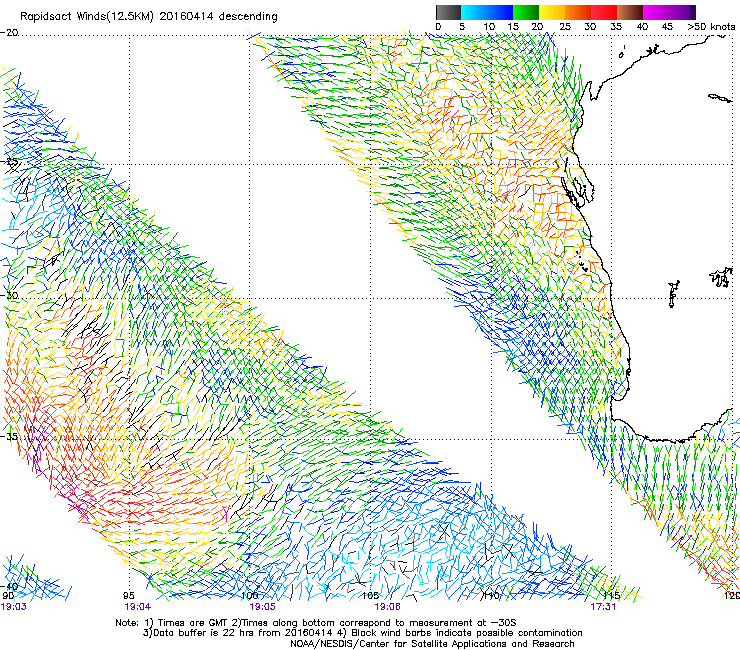Click the magenta 40-45 knots legend swatch
The image size is (740, 650).
click(x=656, y=12)
